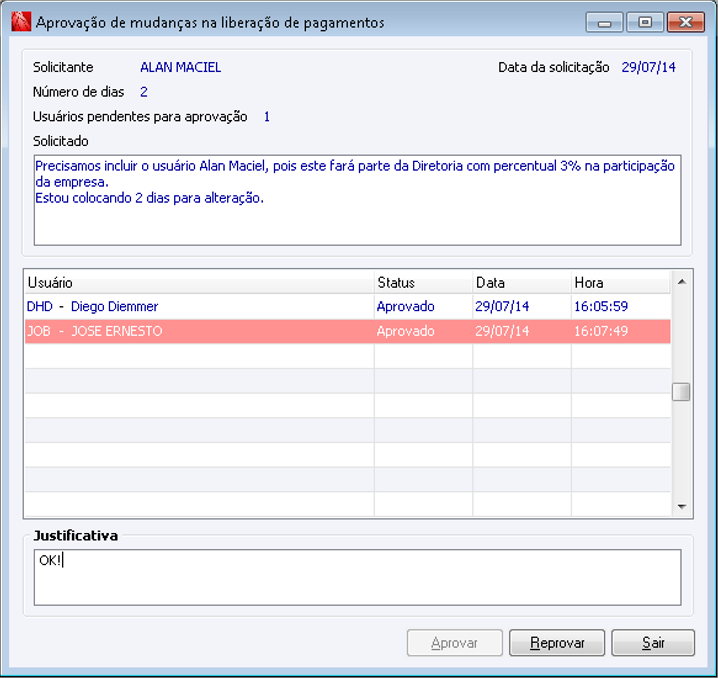Screen dimensions: 718x678
Task: Click the Número de dias value 2
Action: coord(144,92)
